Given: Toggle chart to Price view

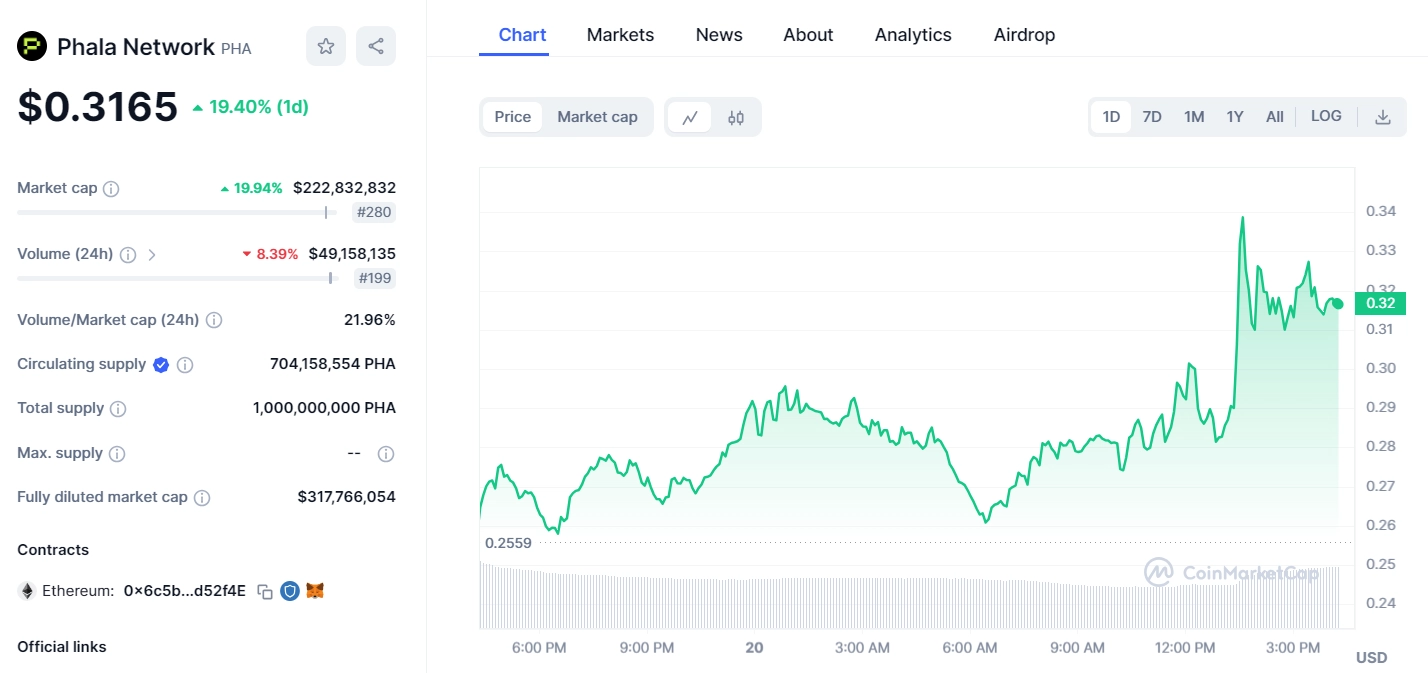Looking at the screenshot, I should [x=512, y=117].
